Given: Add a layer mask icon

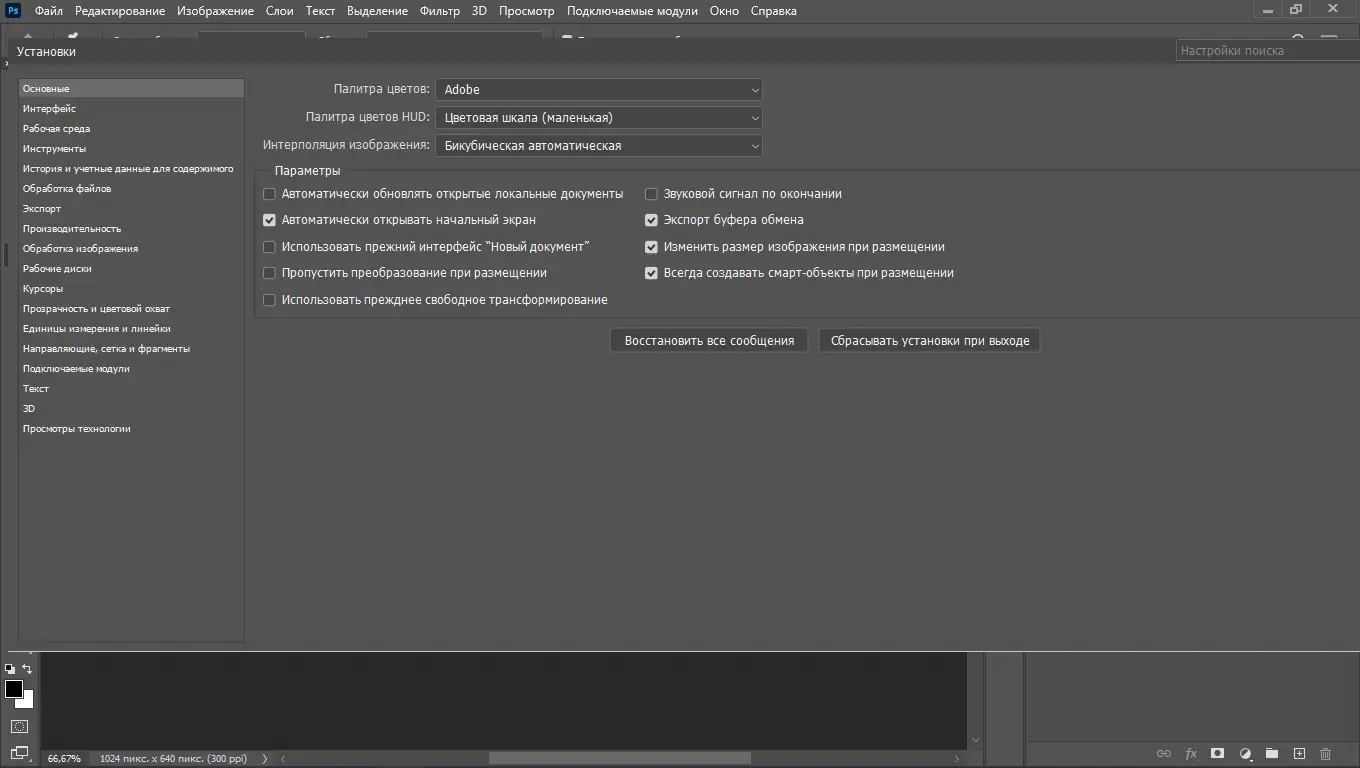Looking at the screenshot, I should point(1218,753).
